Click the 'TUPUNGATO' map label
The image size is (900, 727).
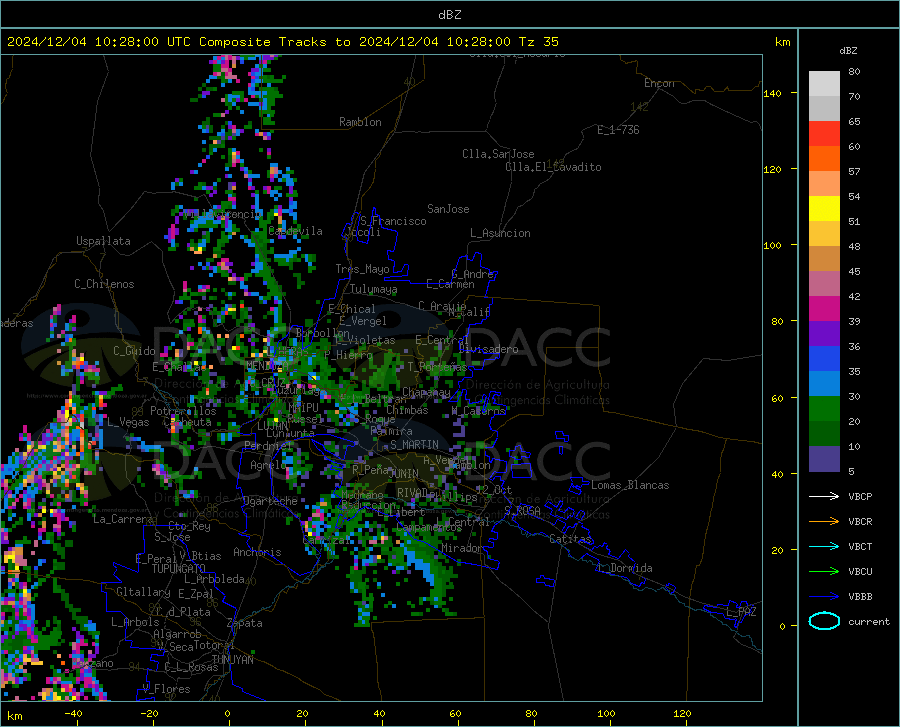(179, 569)
